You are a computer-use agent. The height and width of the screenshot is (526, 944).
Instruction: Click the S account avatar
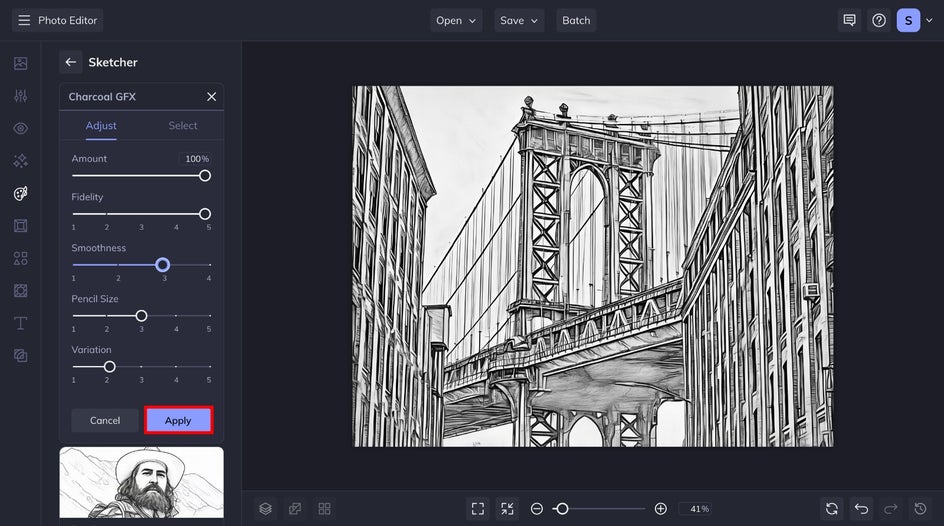pyautogui.click(x=908, y=20)
